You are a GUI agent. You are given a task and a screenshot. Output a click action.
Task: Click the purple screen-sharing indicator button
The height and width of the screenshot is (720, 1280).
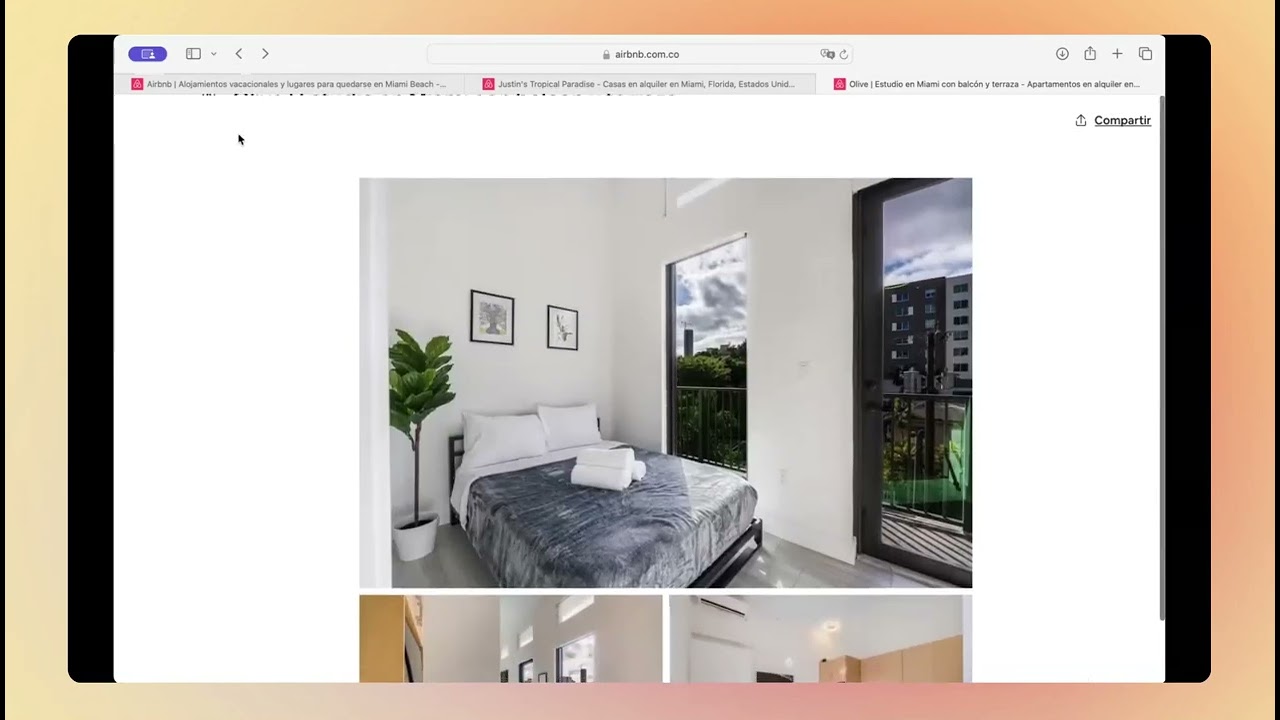[147, 54]
